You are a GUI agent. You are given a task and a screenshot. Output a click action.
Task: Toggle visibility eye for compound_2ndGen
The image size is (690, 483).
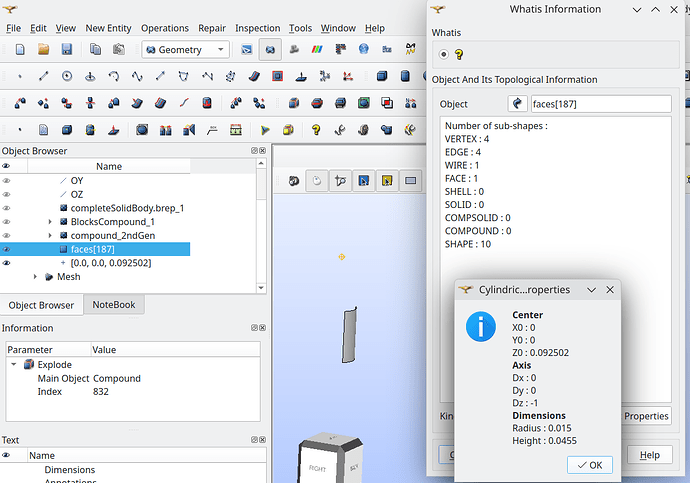pos(7,235)
